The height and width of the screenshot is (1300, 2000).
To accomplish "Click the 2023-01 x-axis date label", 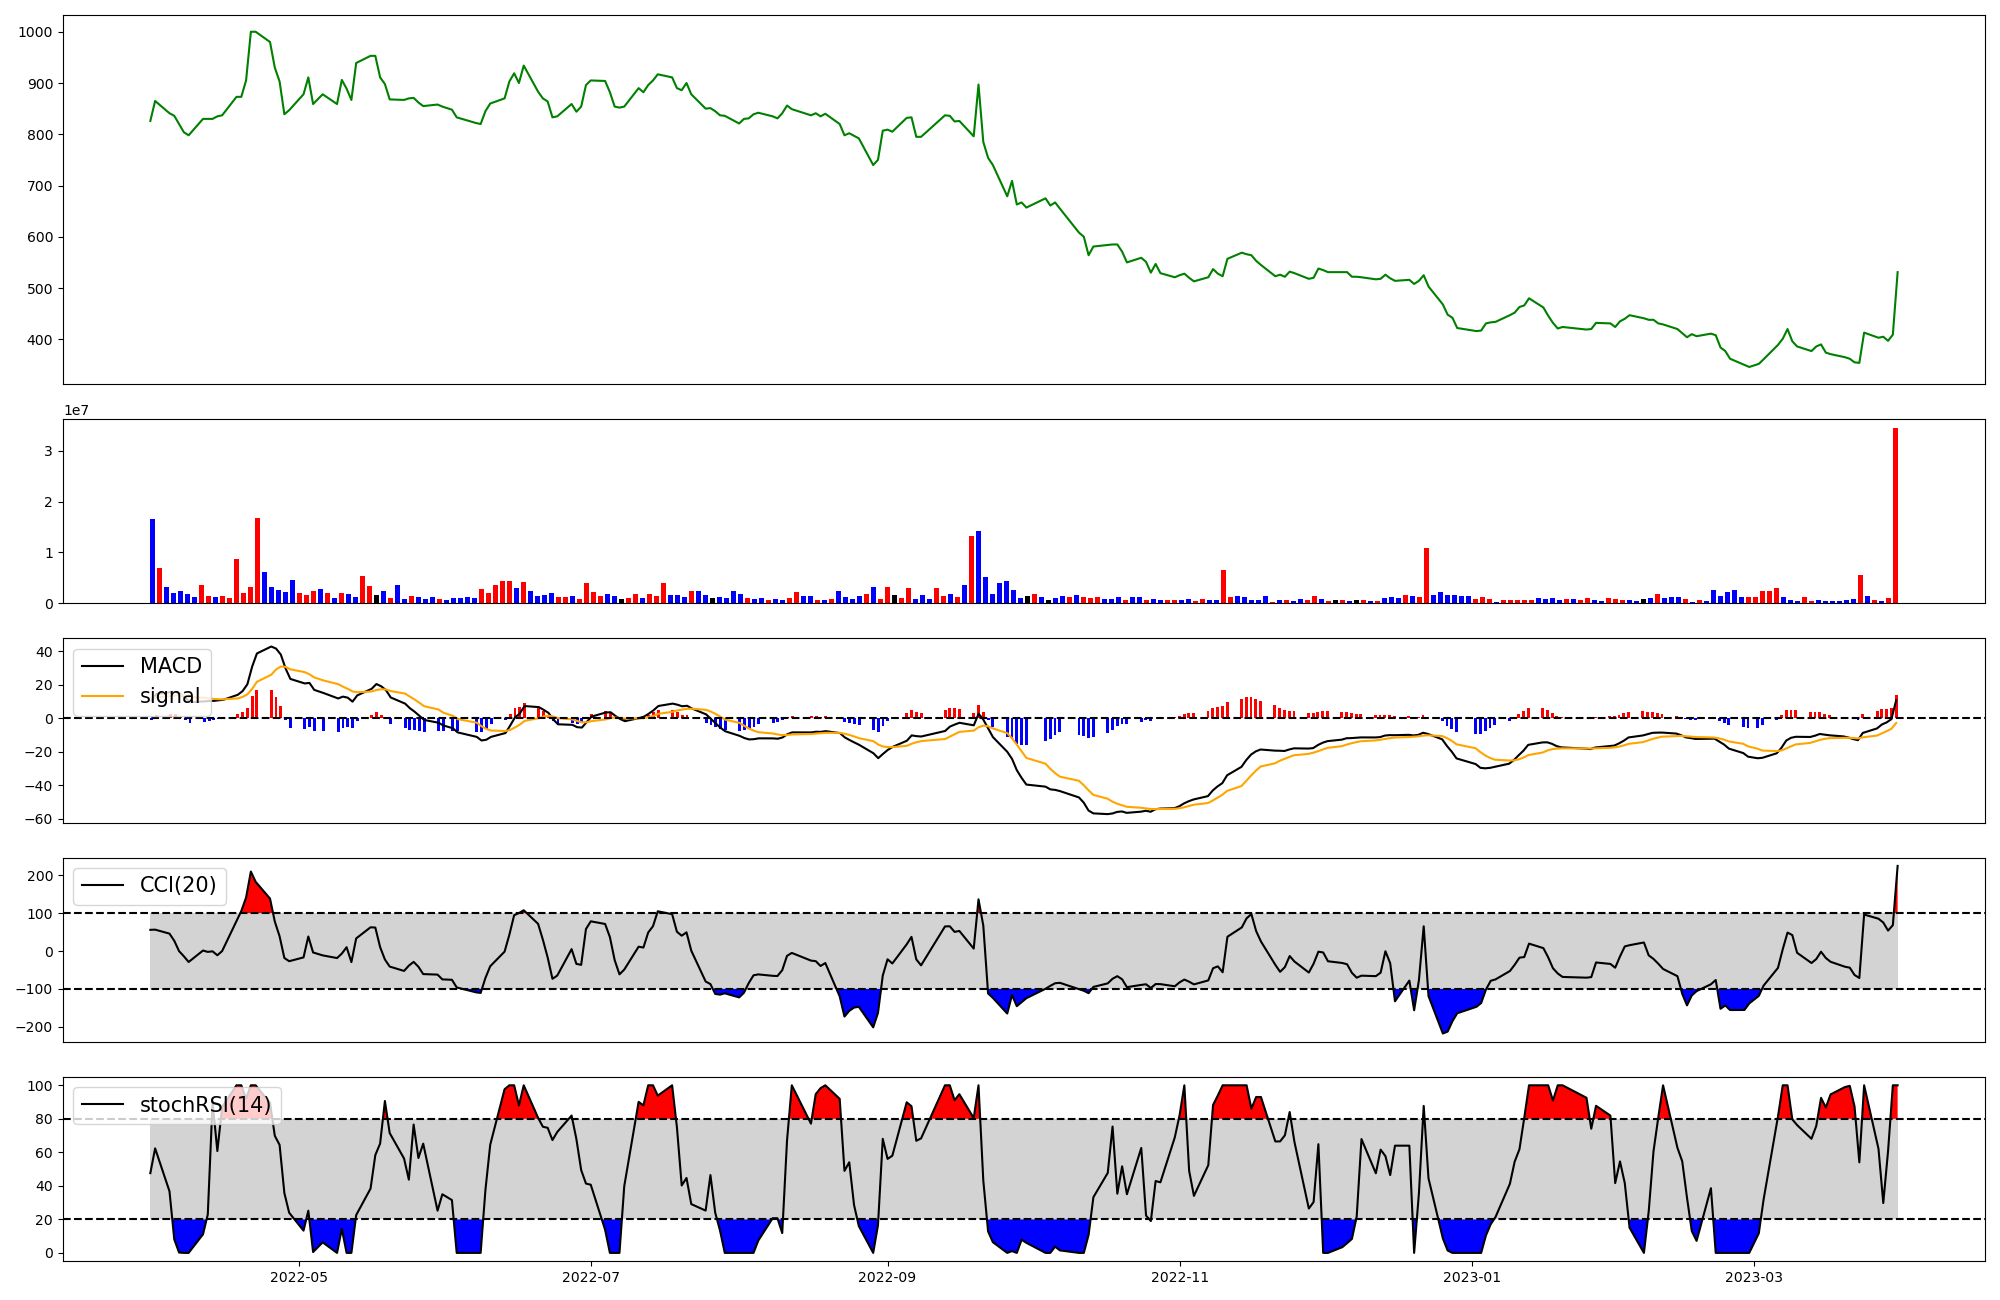I will tap(1473, 1277).
